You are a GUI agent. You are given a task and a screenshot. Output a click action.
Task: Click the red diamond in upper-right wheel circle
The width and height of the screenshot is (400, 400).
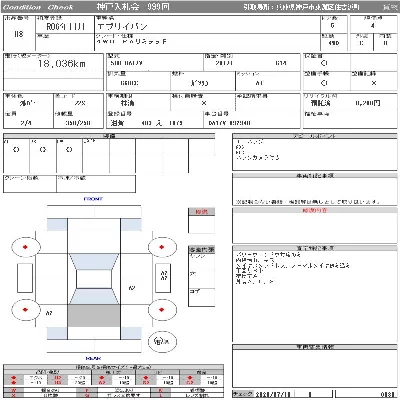click(162, 247)
